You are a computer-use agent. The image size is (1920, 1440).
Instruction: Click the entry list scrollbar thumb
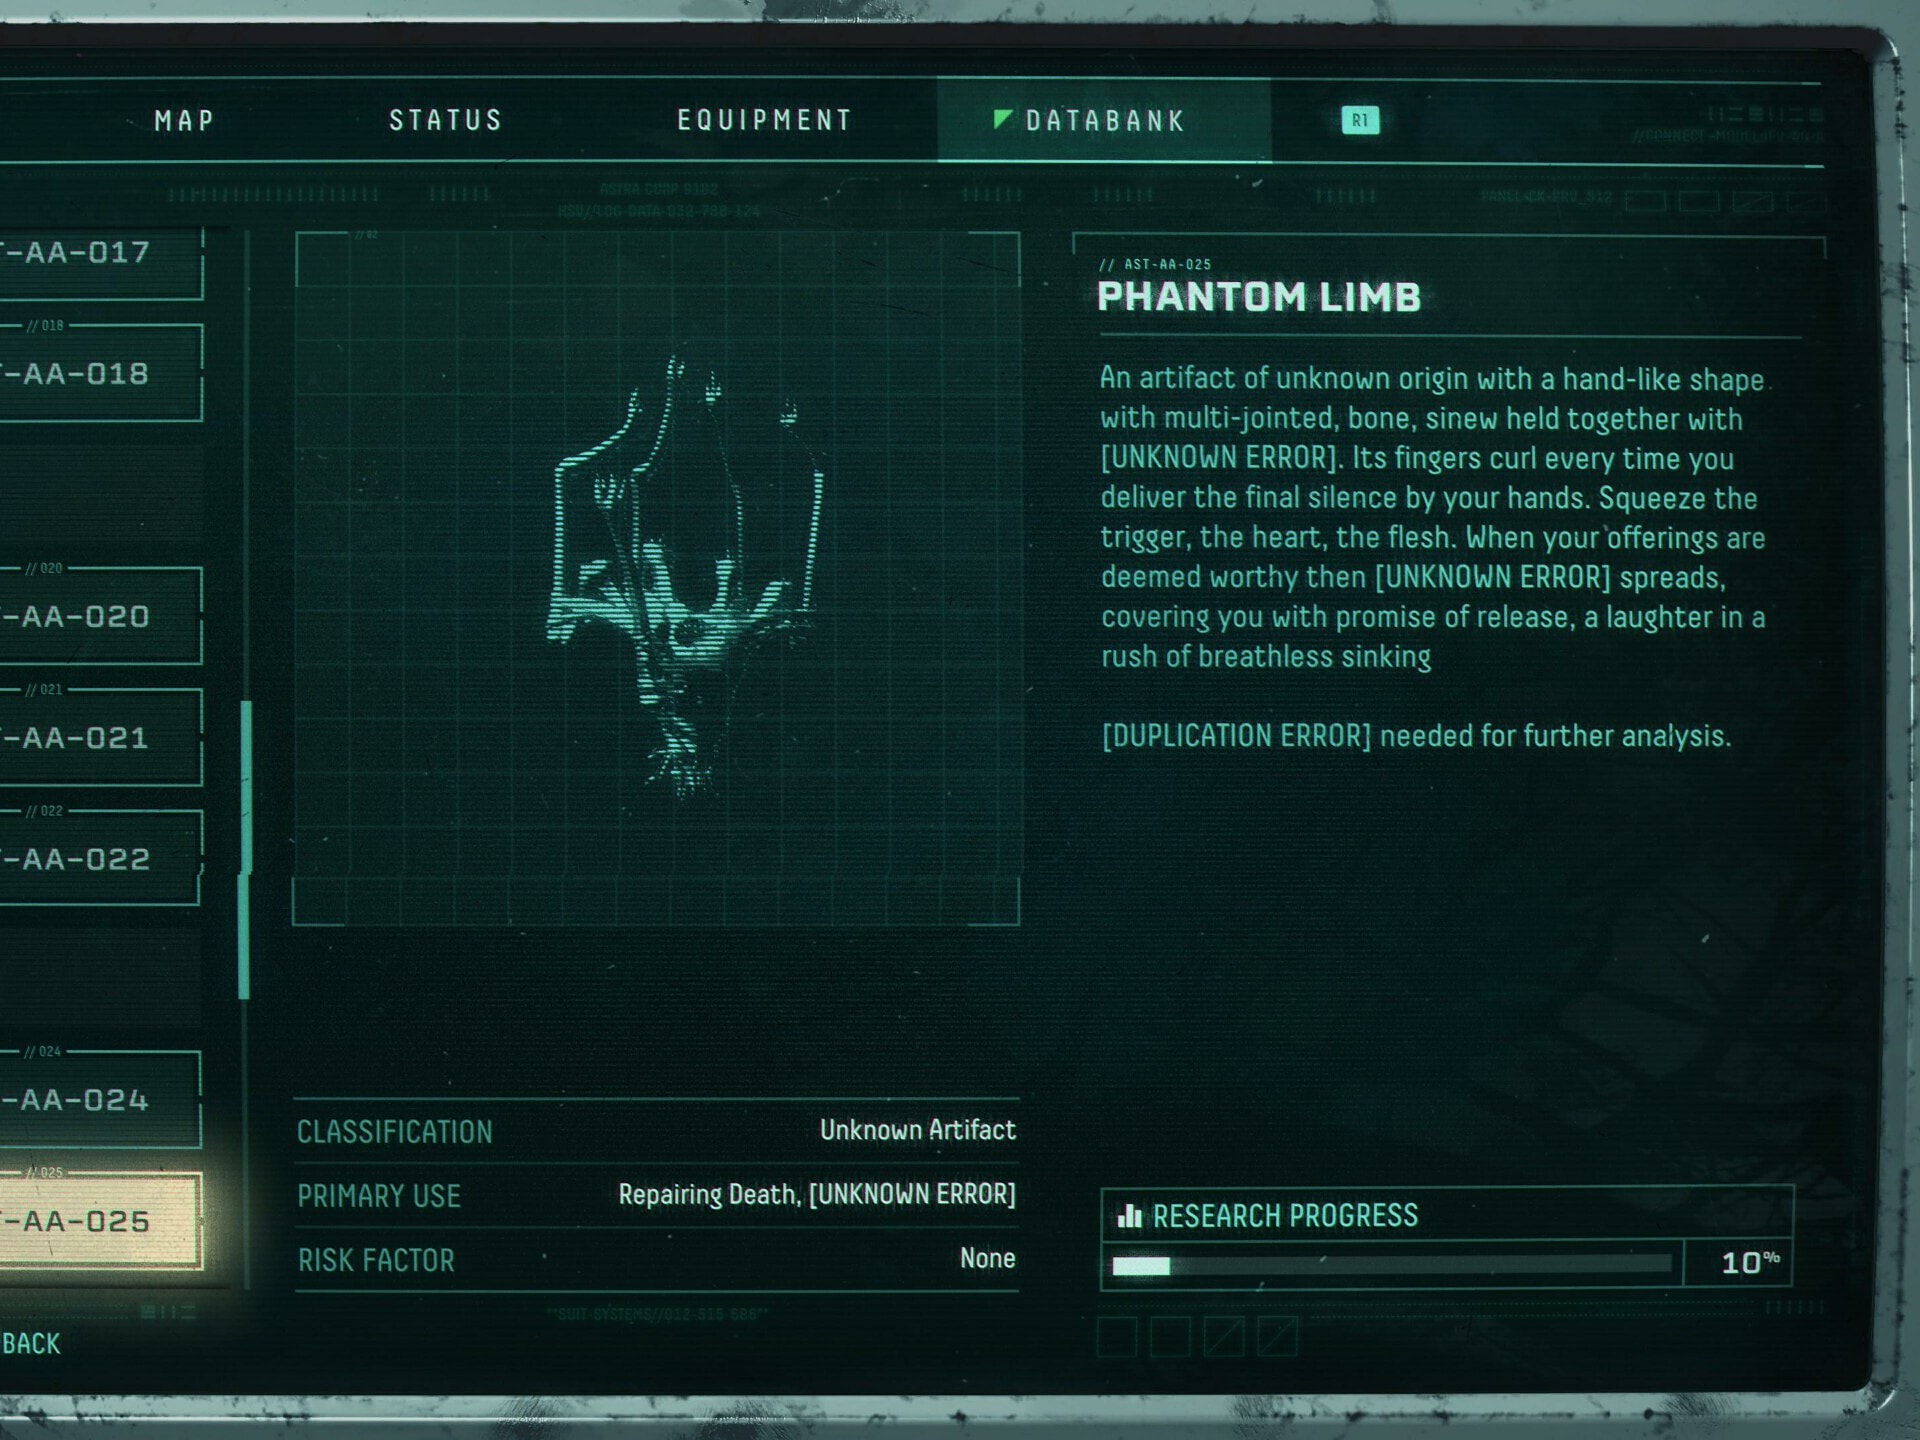[x=245, y=850]
